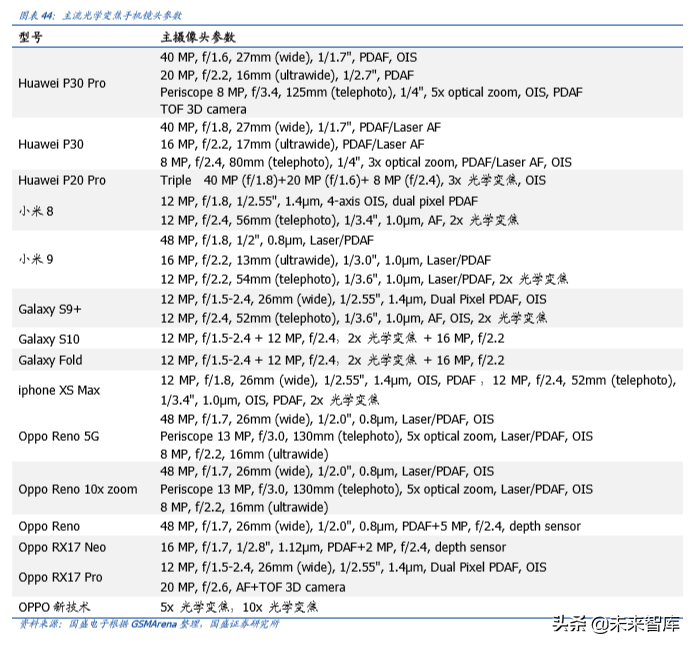Click the '1/3.4", 1.0µm, OIS, PDAF, 2x' line
Screen dimensions: 695x648
click(269, 400)
